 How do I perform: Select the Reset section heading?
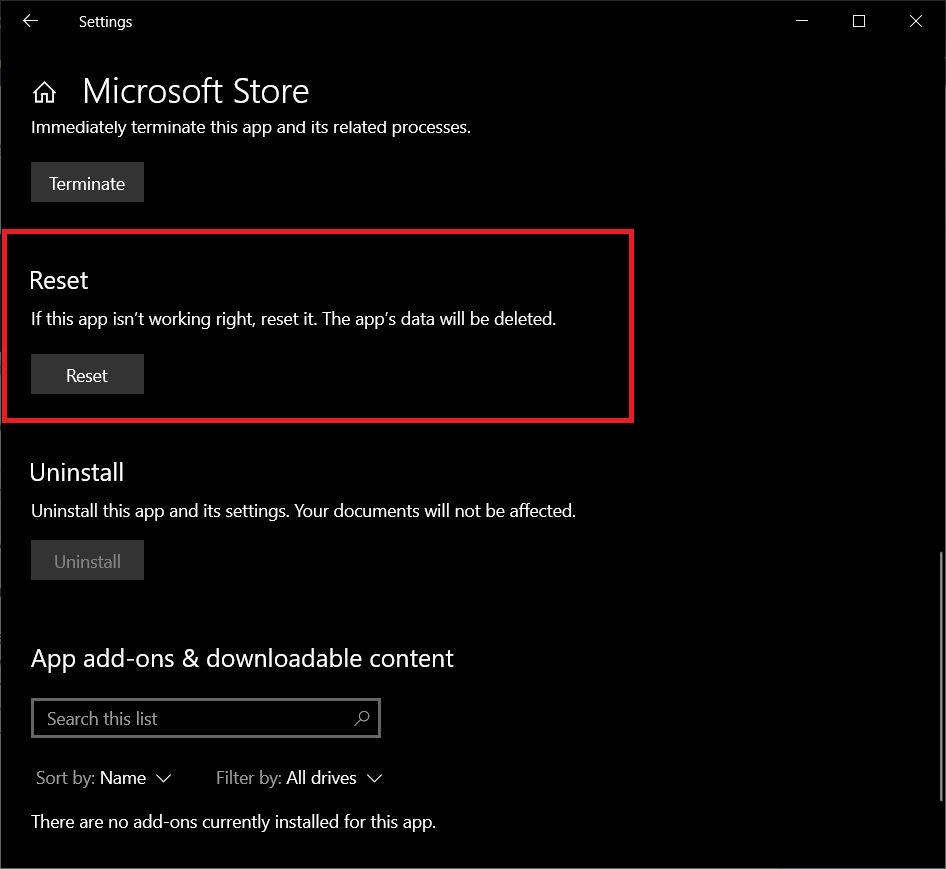pos(59,280)
